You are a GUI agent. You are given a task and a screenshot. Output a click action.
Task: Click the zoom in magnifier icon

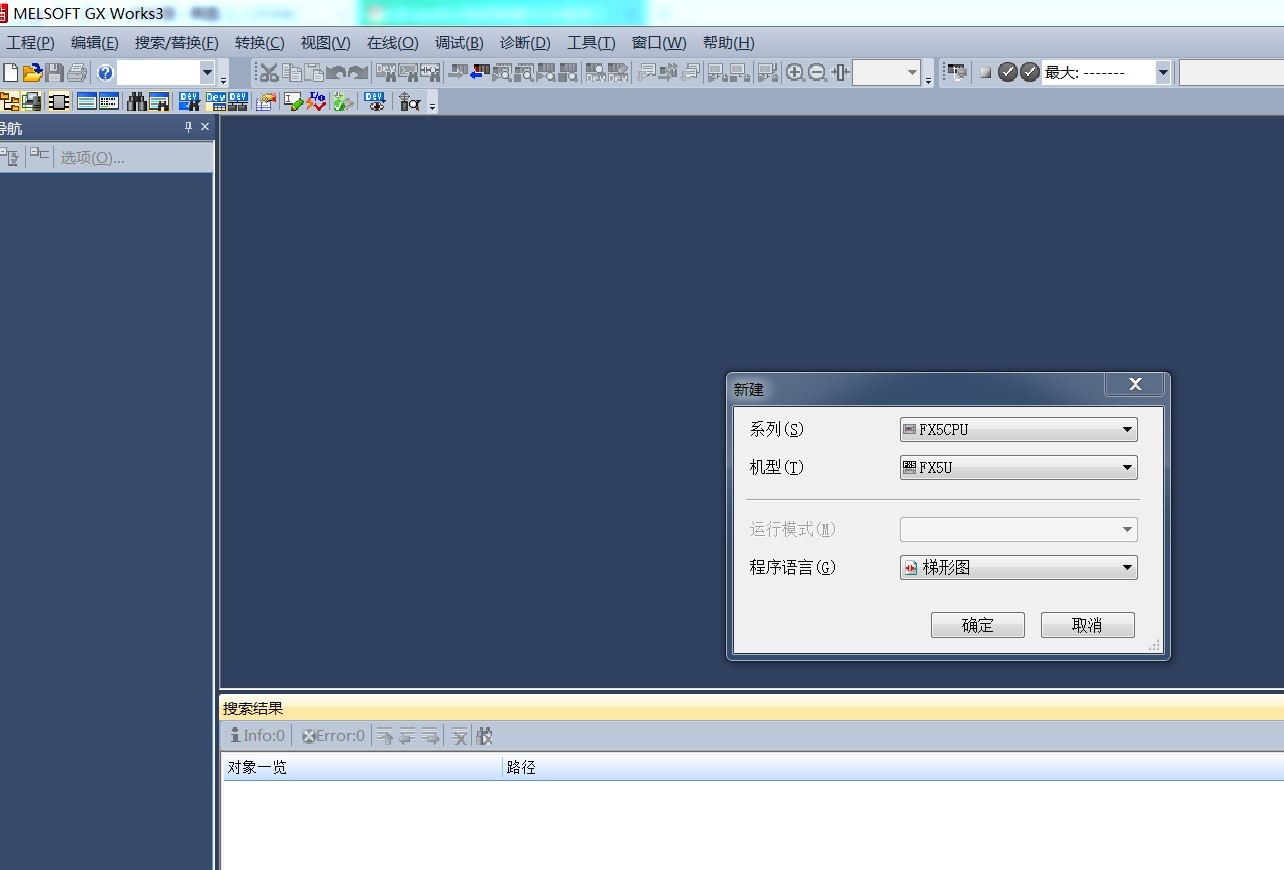click(x=795, y=72)
